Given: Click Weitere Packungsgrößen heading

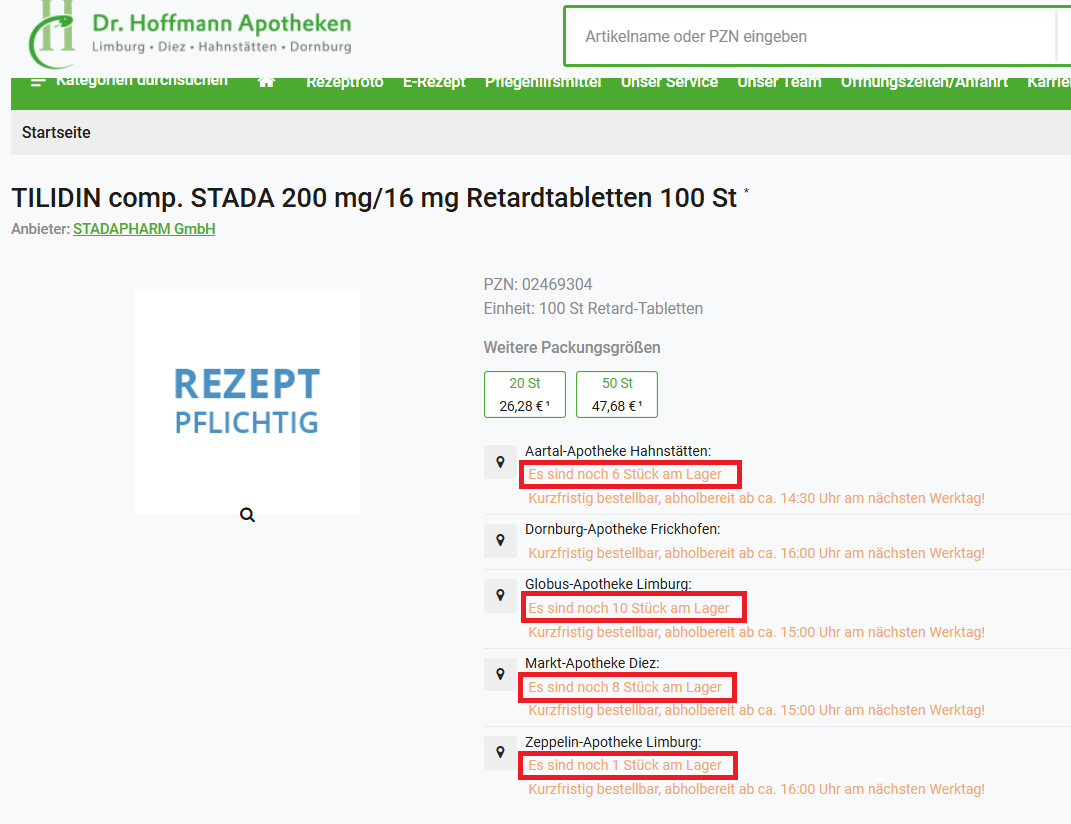Looking at the screenshot, I should coord(572,348).
